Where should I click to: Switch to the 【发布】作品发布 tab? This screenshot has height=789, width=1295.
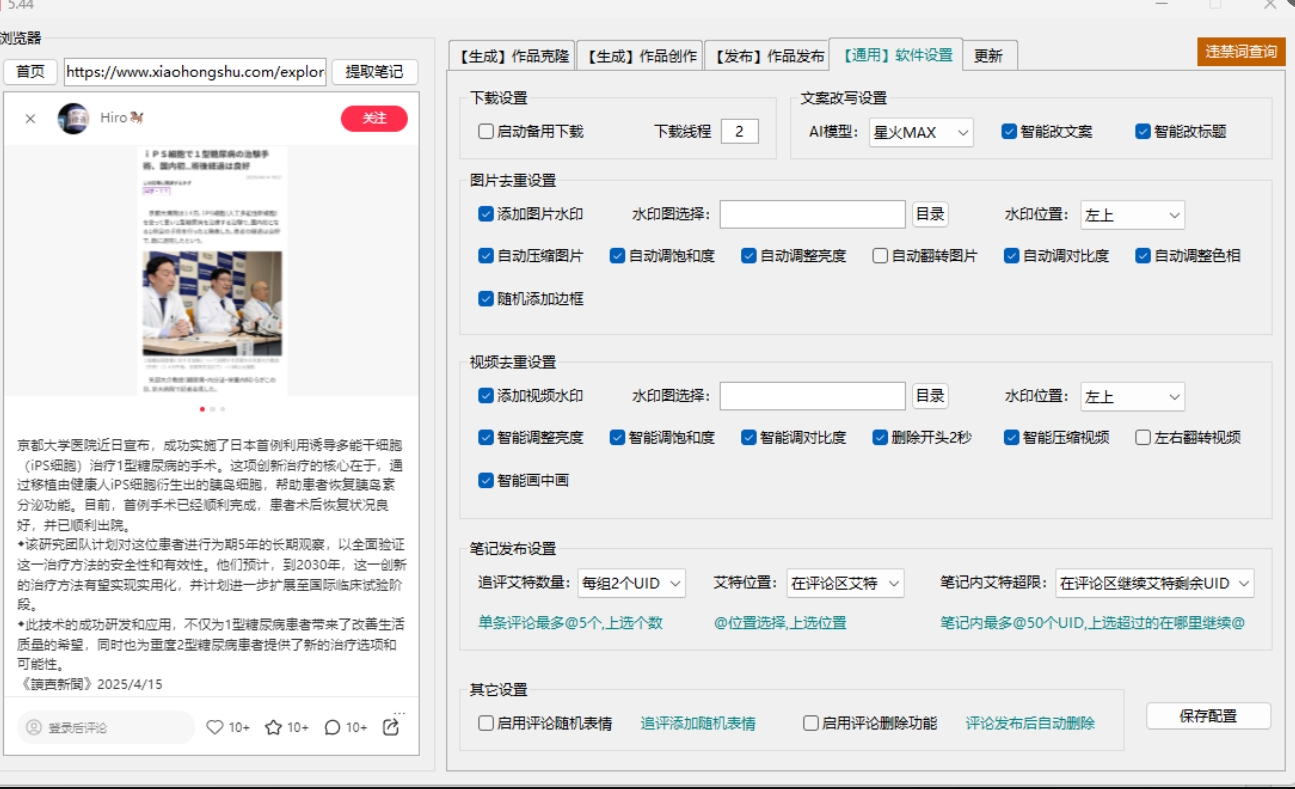point(767,56)
